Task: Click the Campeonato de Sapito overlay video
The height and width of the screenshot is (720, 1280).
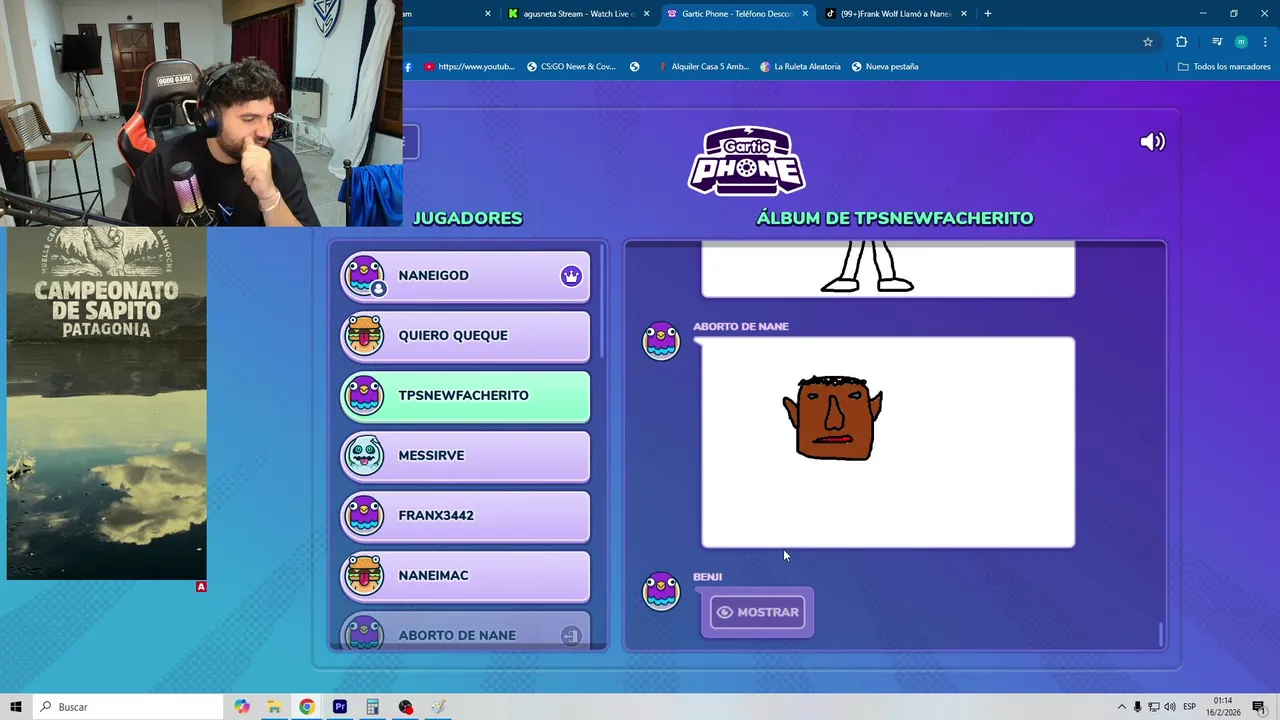Action: [x=107, y=404]
